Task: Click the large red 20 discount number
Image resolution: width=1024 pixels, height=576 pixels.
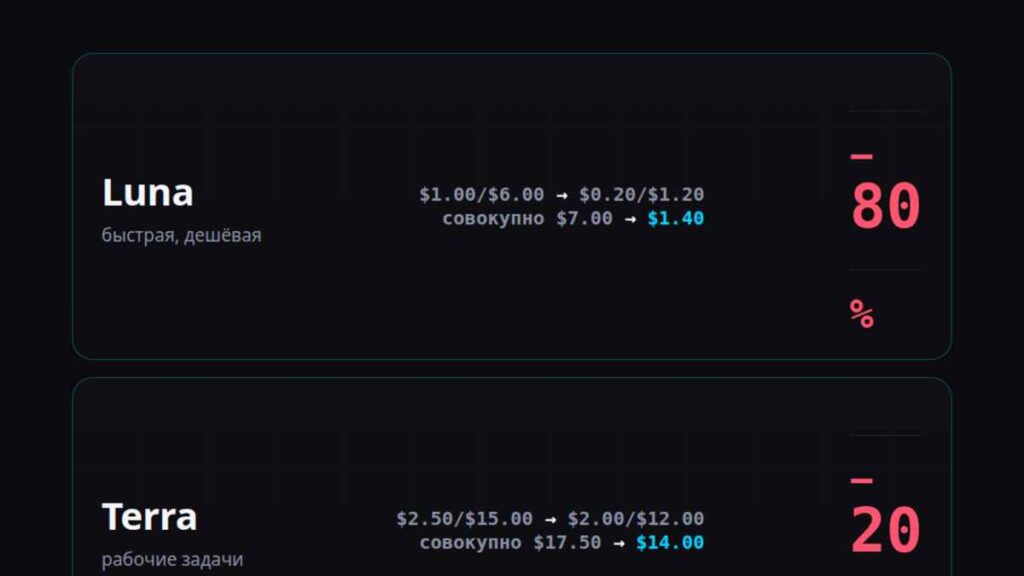Action: point(886,530)
